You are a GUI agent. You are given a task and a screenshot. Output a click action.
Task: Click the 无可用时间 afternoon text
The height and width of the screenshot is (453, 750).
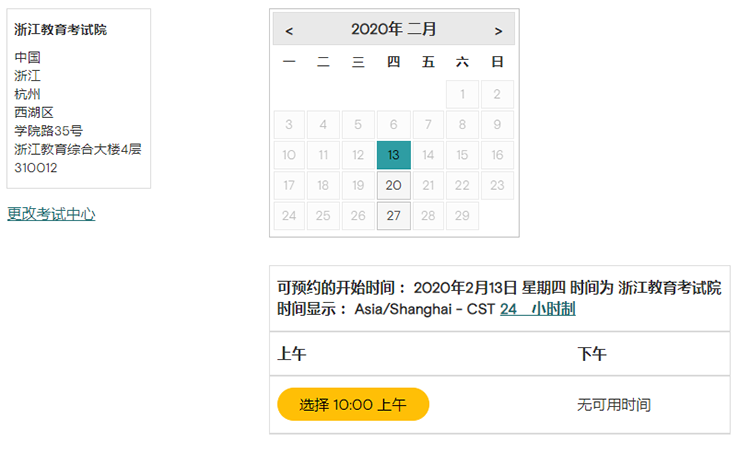click(614, 405)
